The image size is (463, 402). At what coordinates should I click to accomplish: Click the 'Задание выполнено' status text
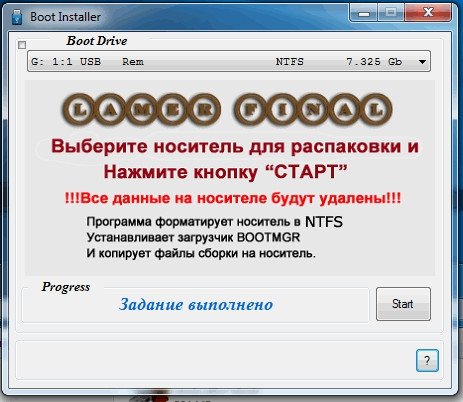tap(196, 304)
